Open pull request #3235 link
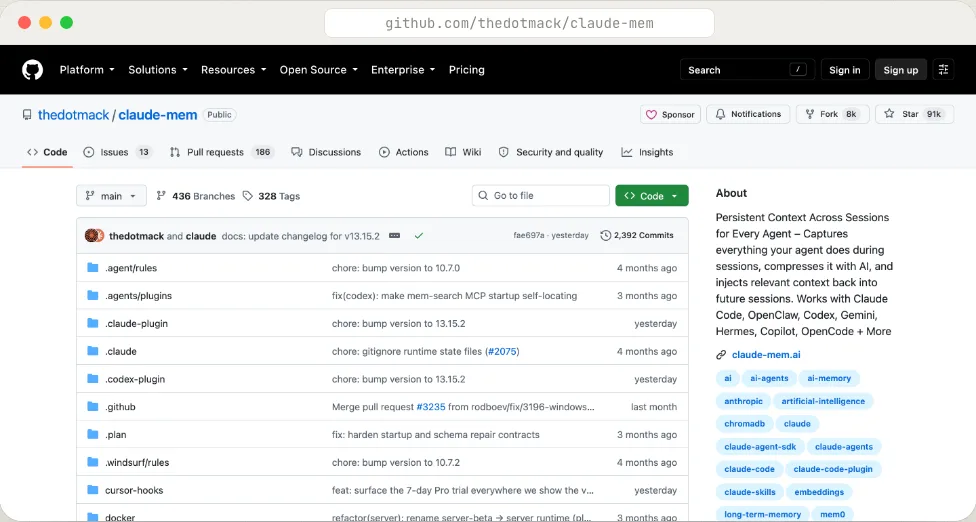 (x=431, y=407)
